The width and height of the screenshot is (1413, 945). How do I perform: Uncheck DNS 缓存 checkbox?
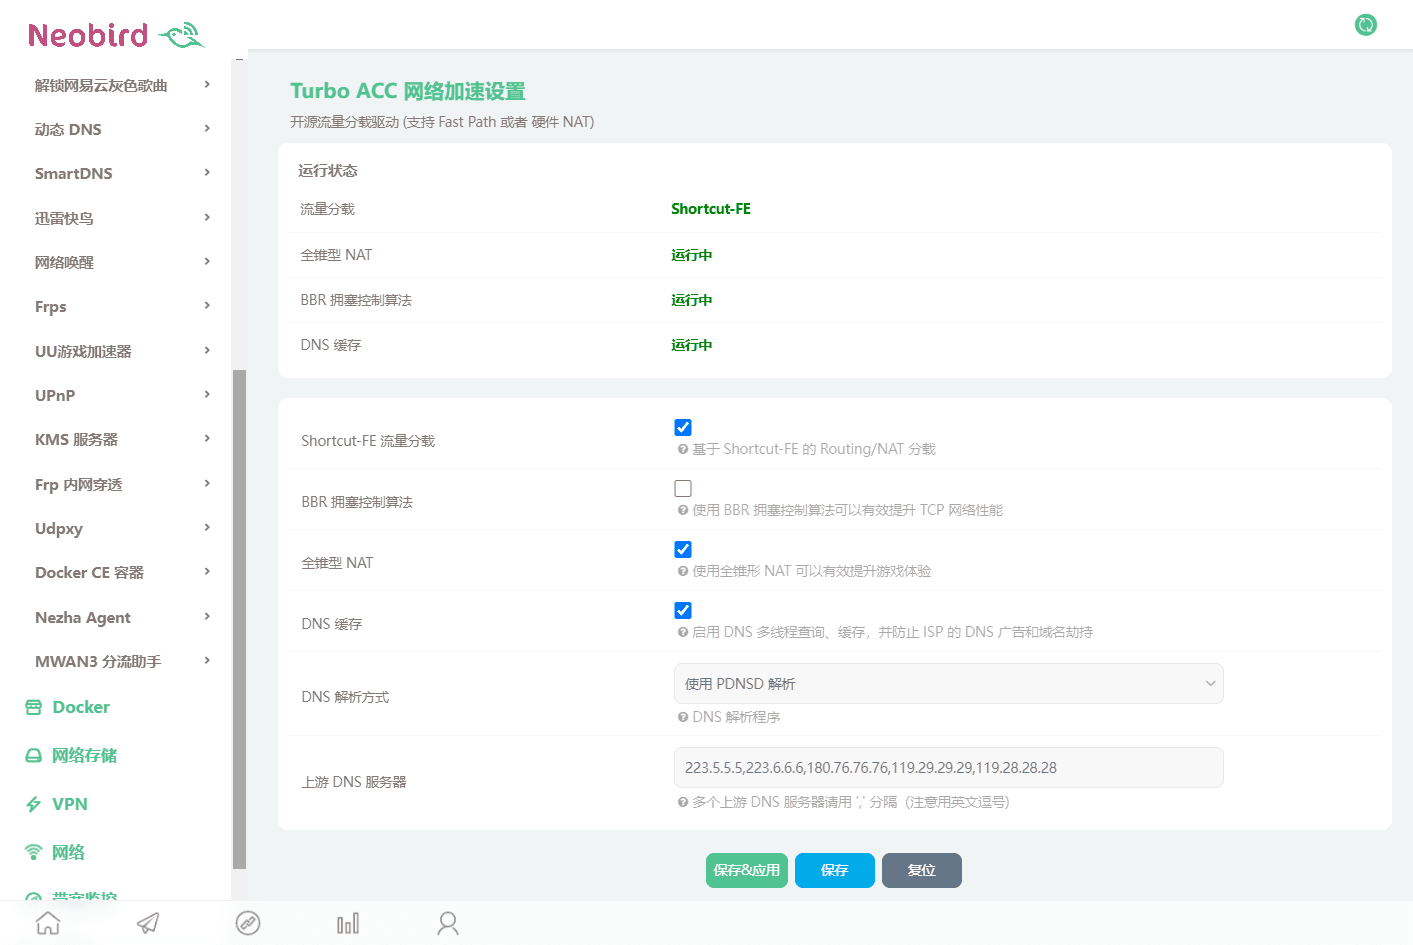[x=683, y=610]
